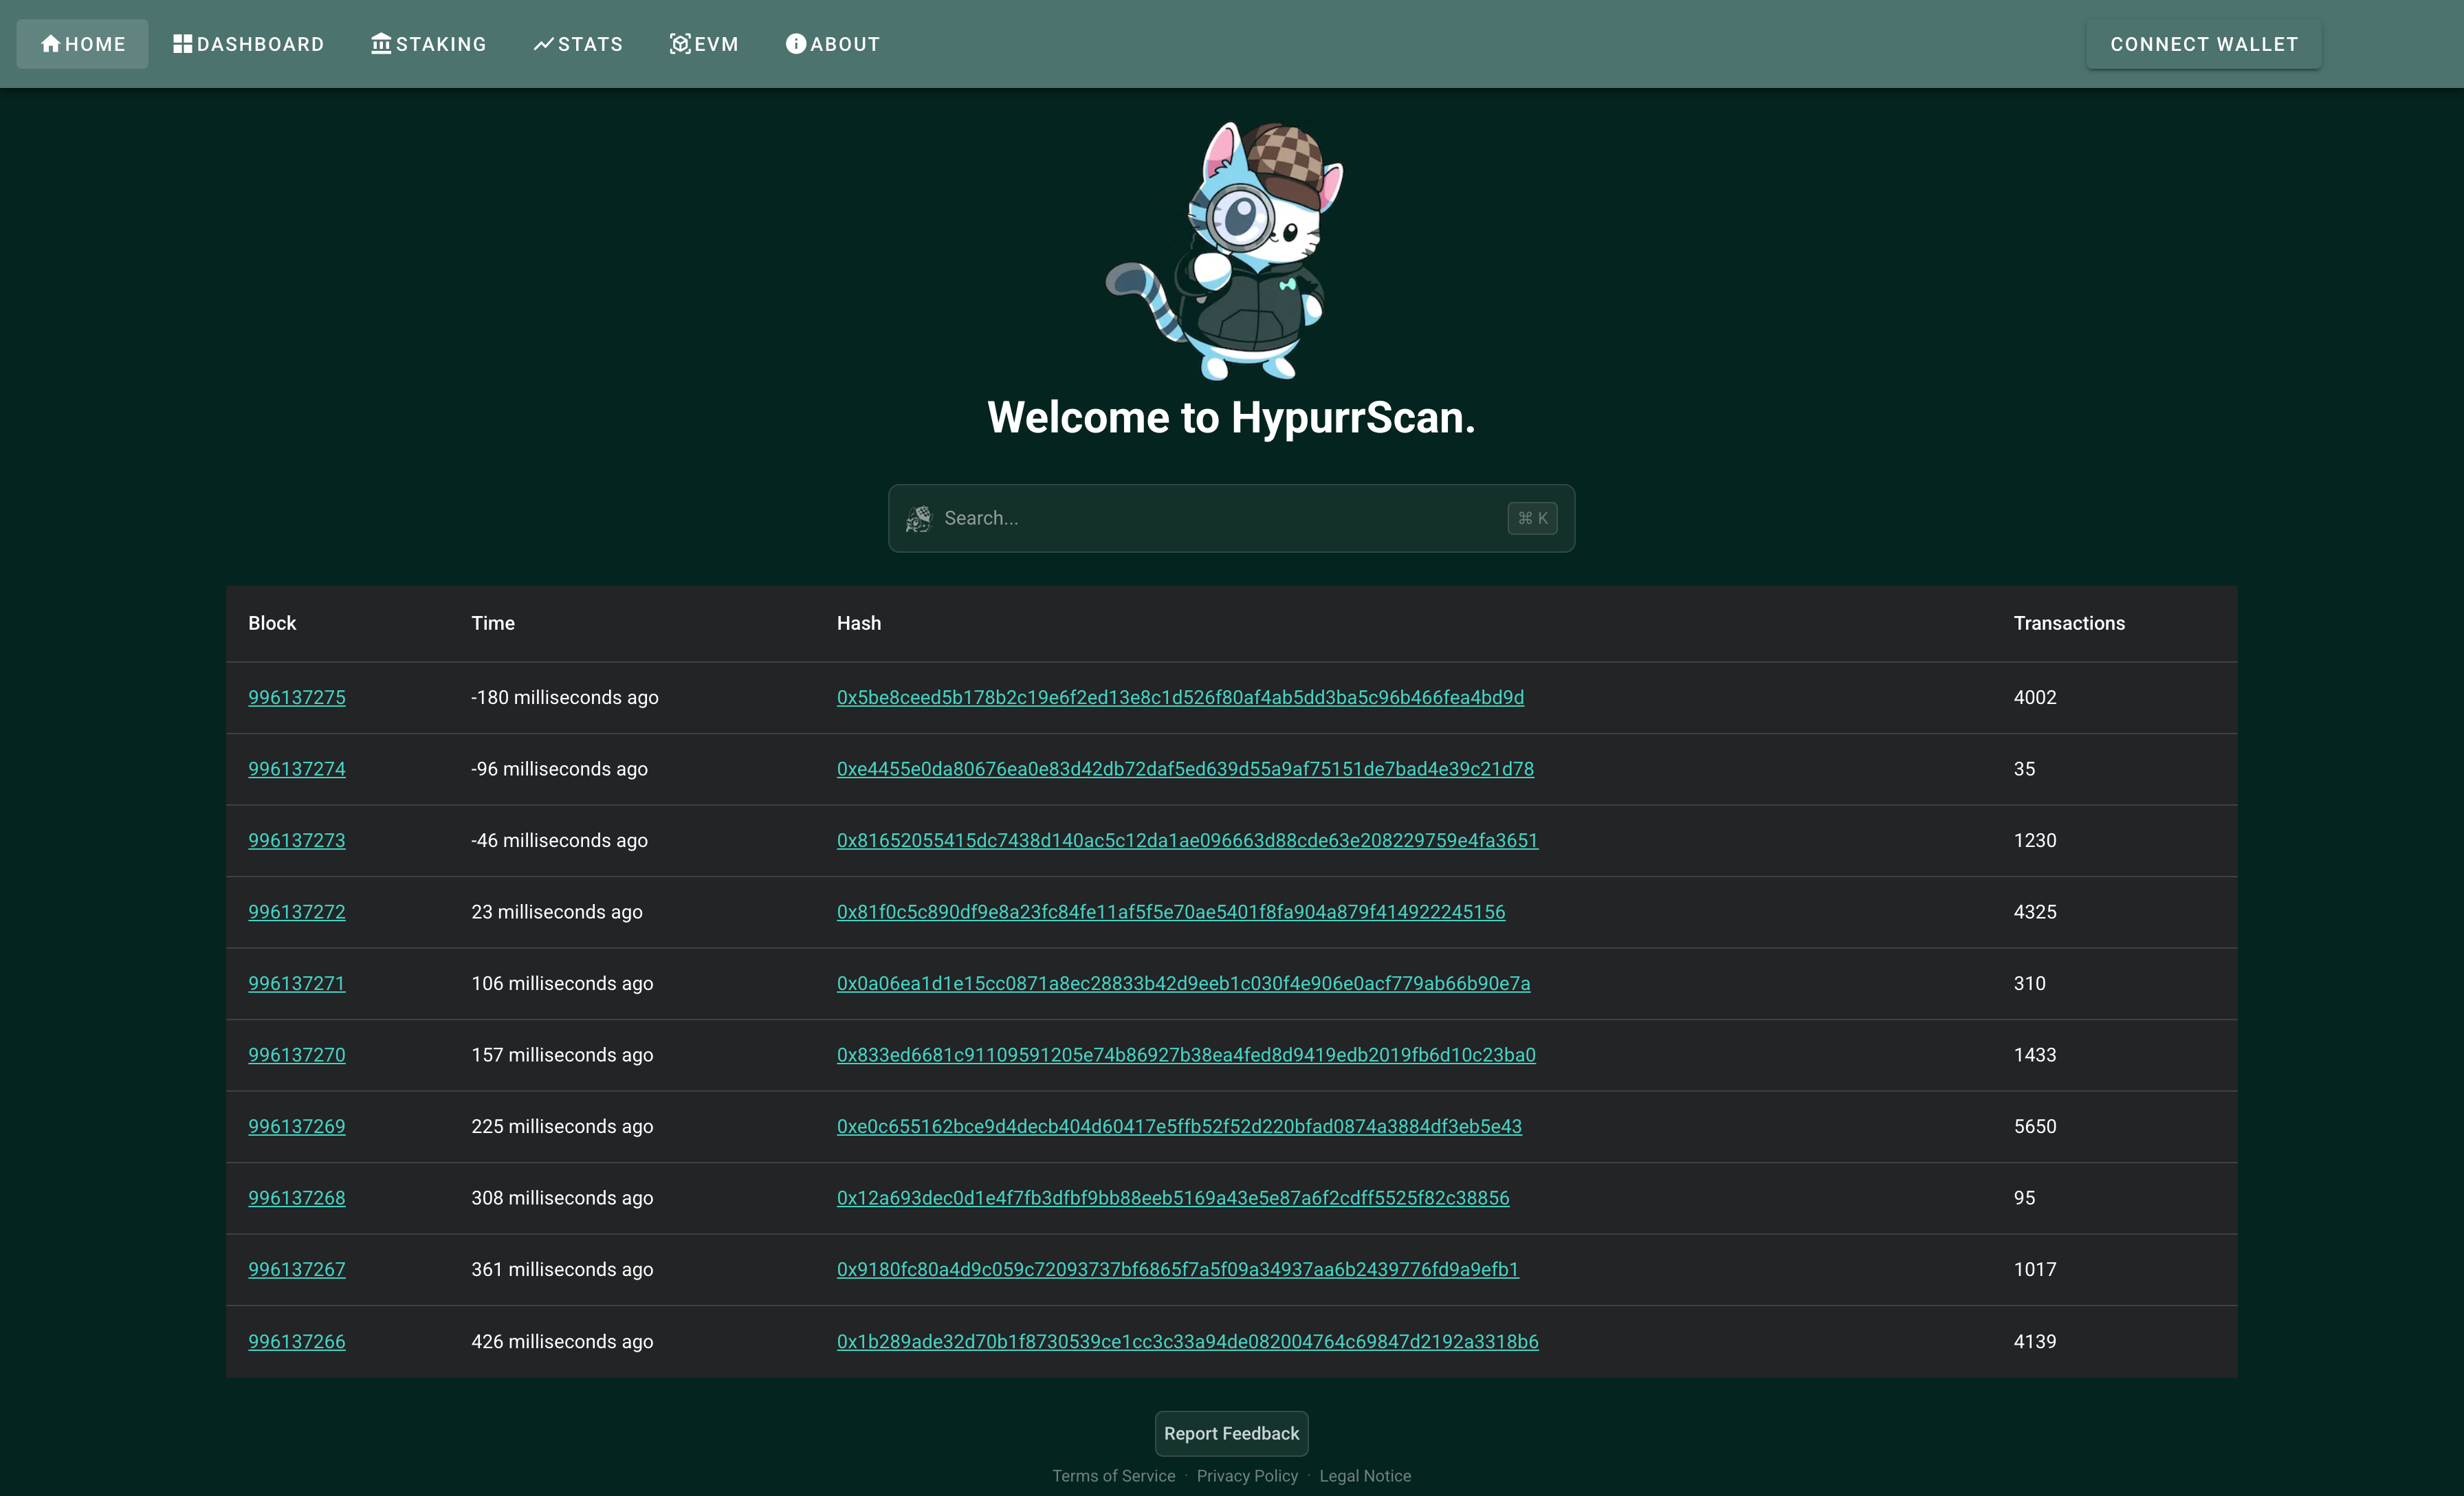Open the Terms of Service link
The image size is (2464, 1496).
tap(1113, 1476)
